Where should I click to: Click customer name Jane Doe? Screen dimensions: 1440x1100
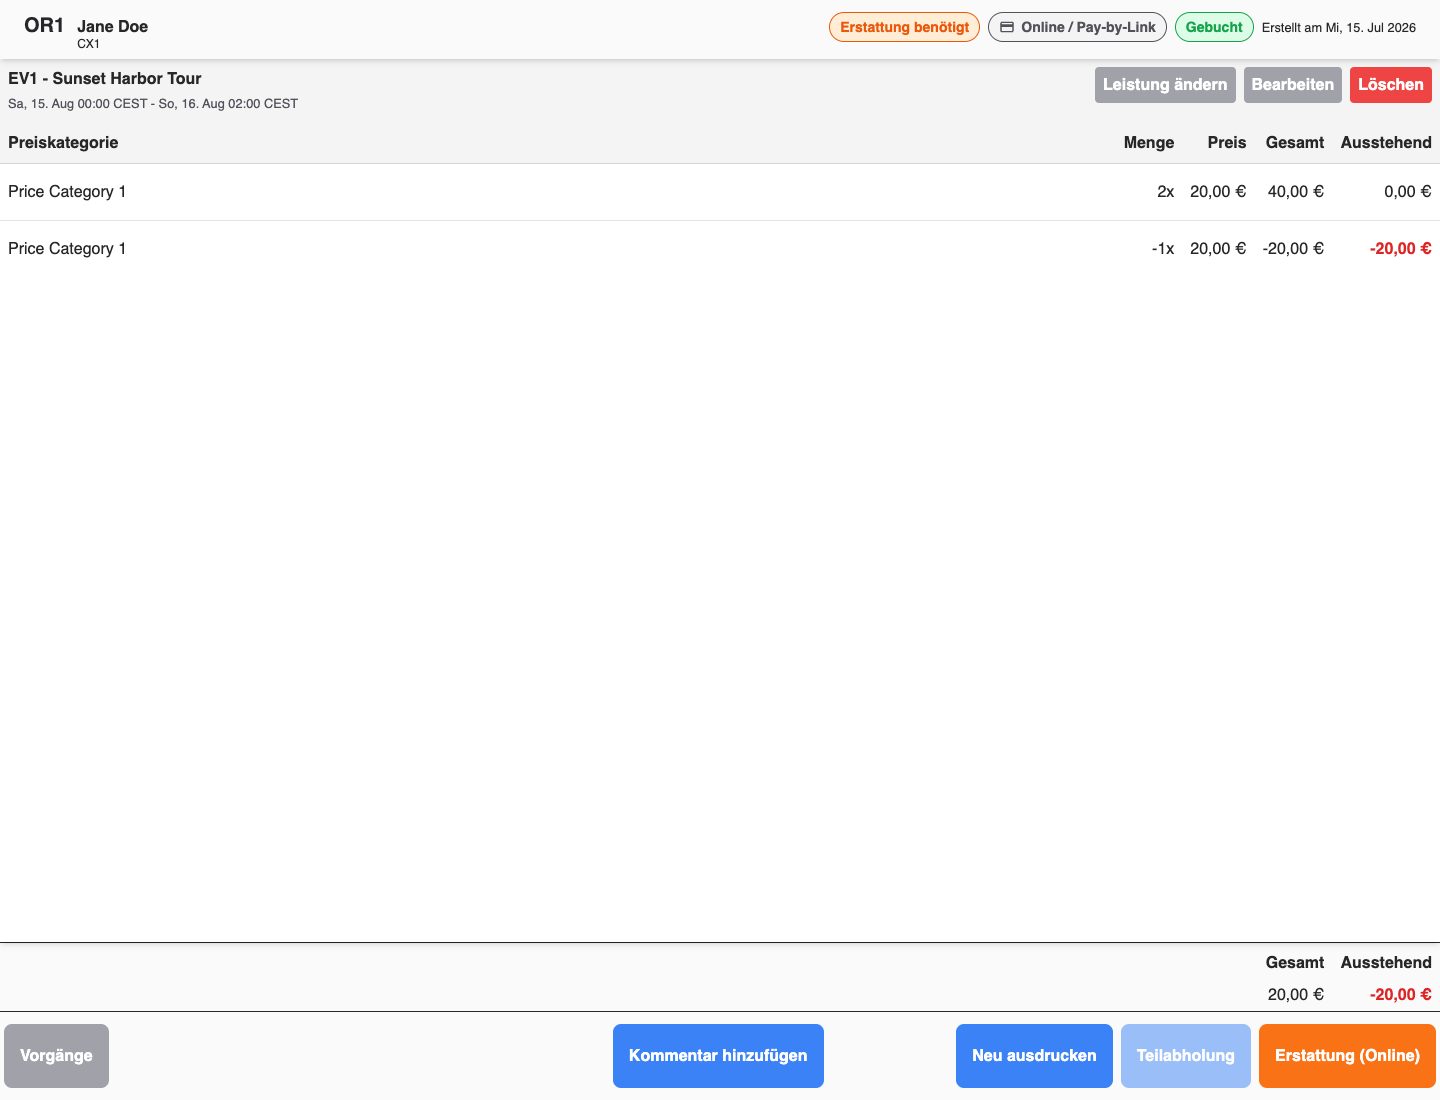tap(112, 27)
